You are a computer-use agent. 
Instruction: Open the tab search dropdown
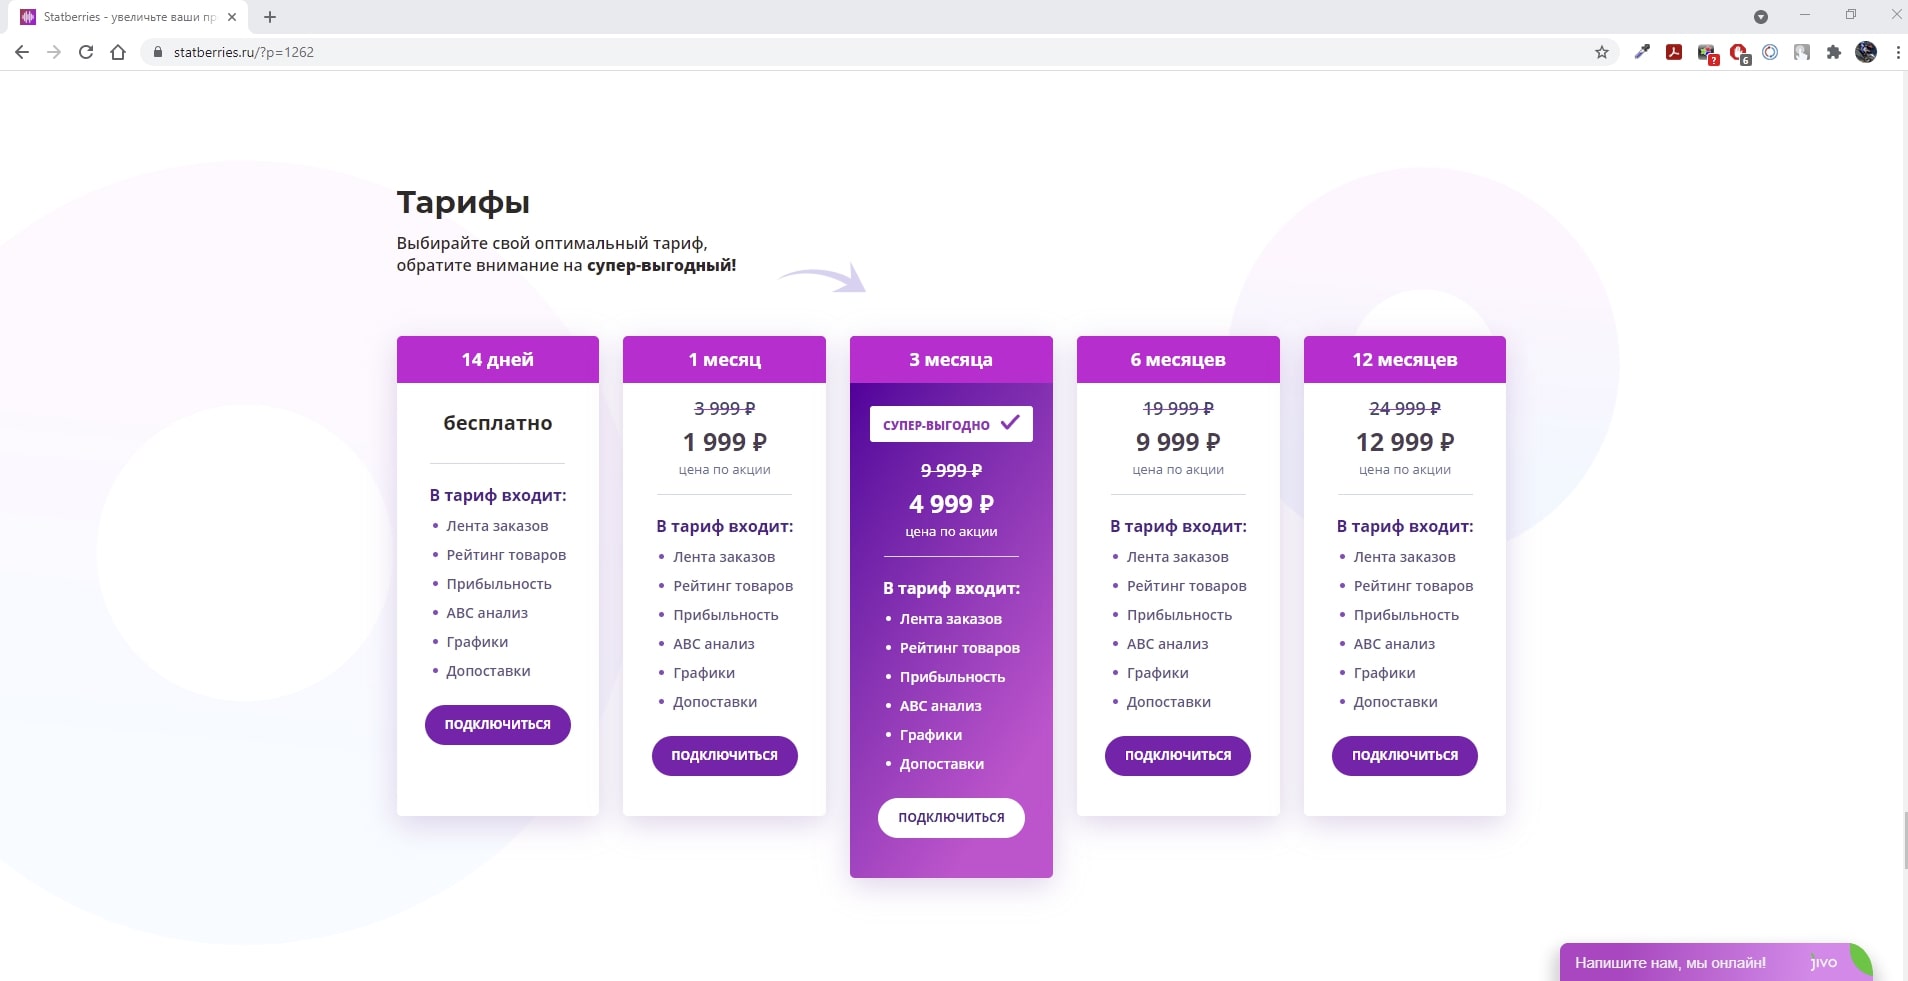[1761, 17]
